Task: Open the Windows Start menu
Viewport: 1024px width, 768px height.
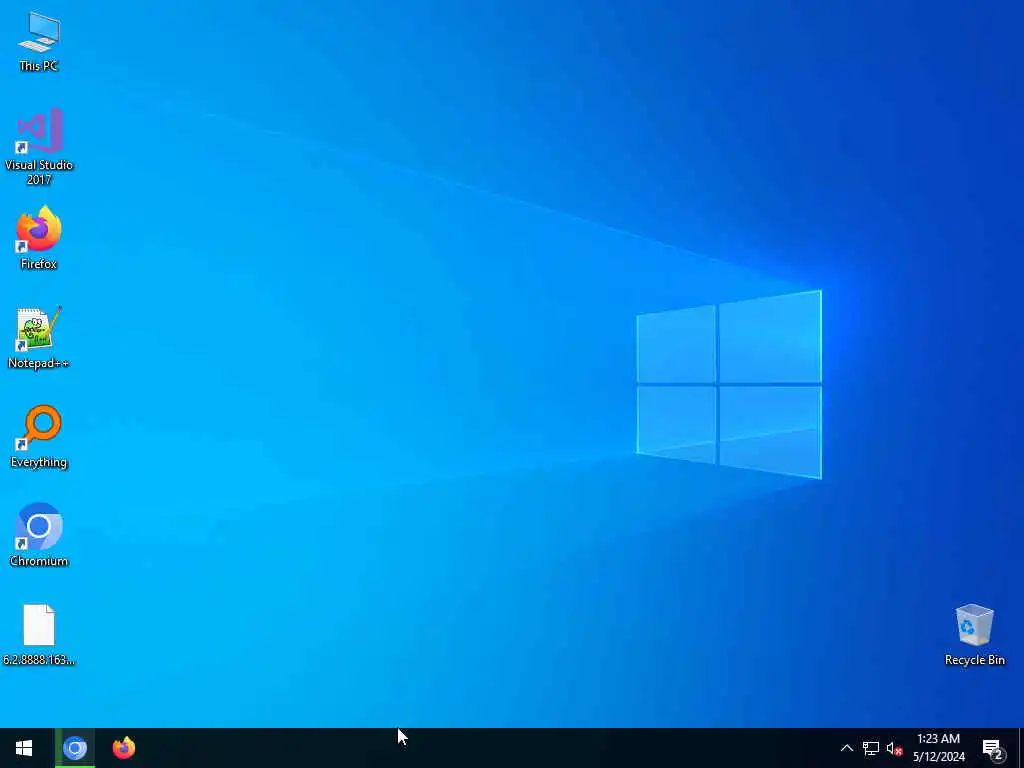Action: point(24,748)
